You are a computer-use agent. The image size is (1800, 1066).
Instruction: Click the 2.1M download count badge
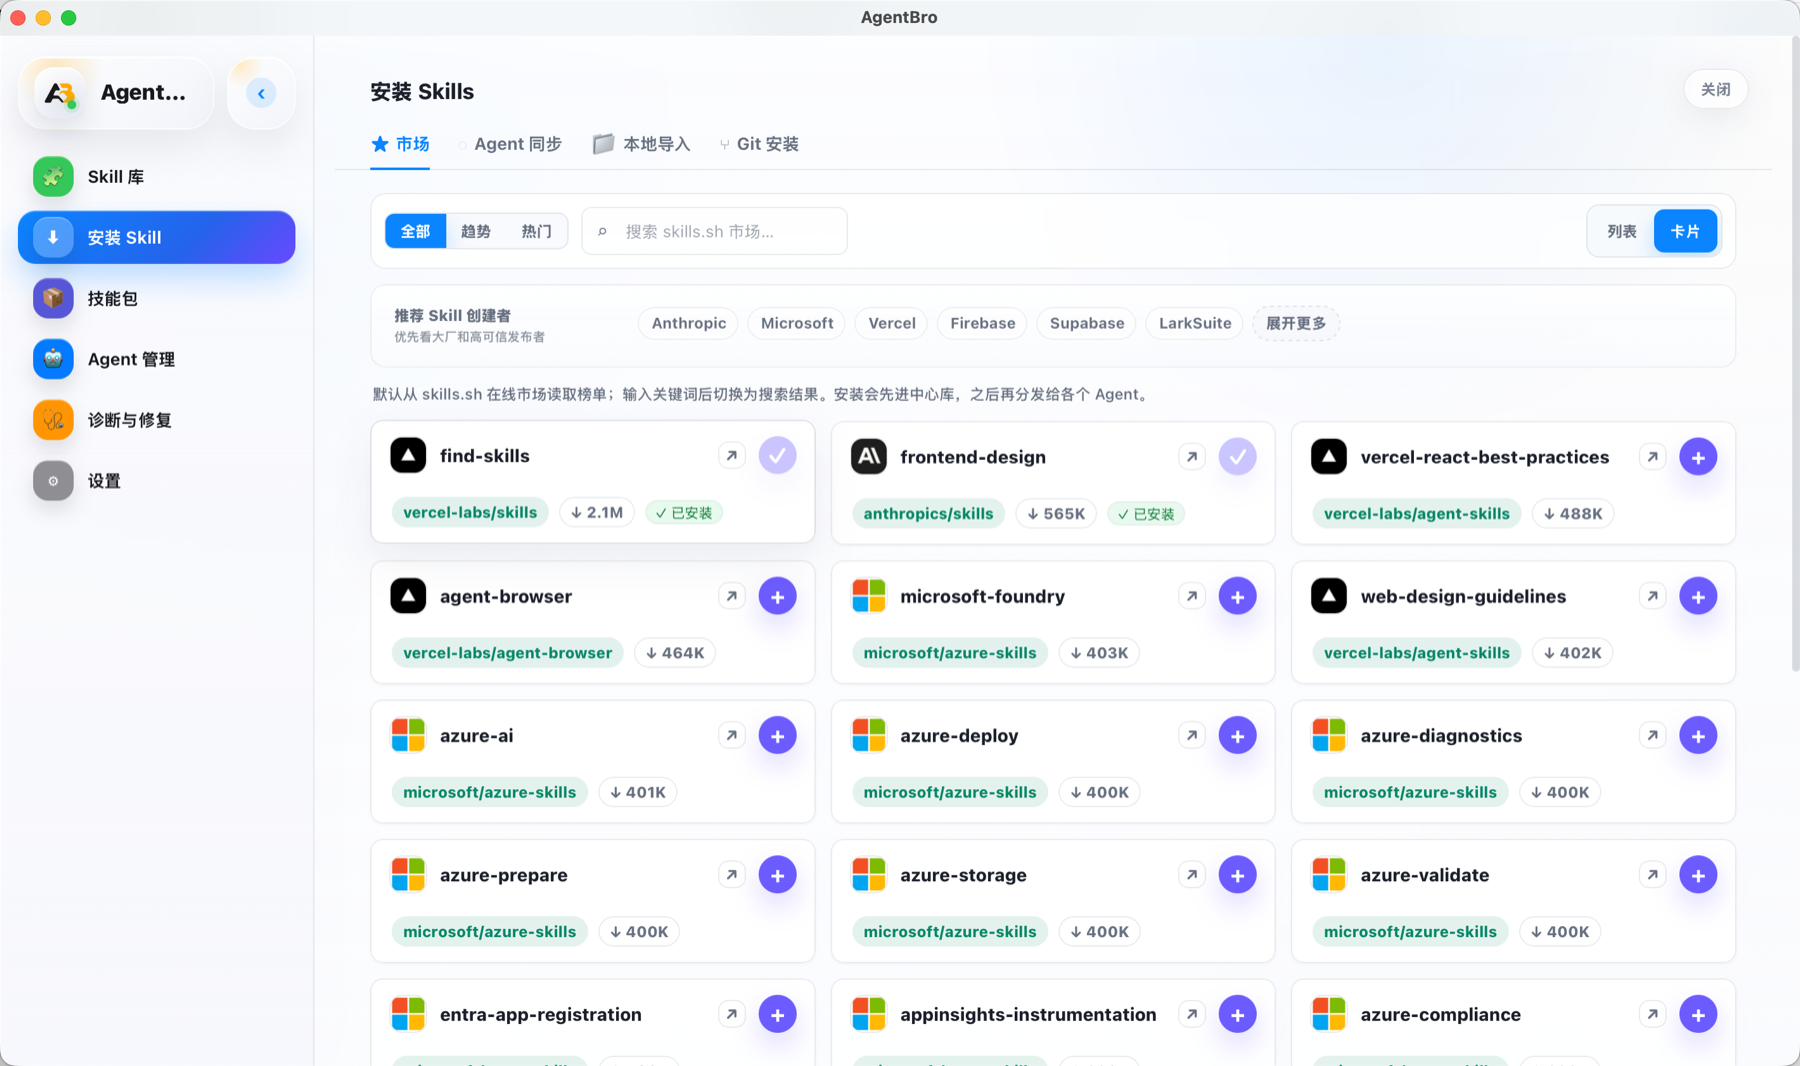[597, 513]
